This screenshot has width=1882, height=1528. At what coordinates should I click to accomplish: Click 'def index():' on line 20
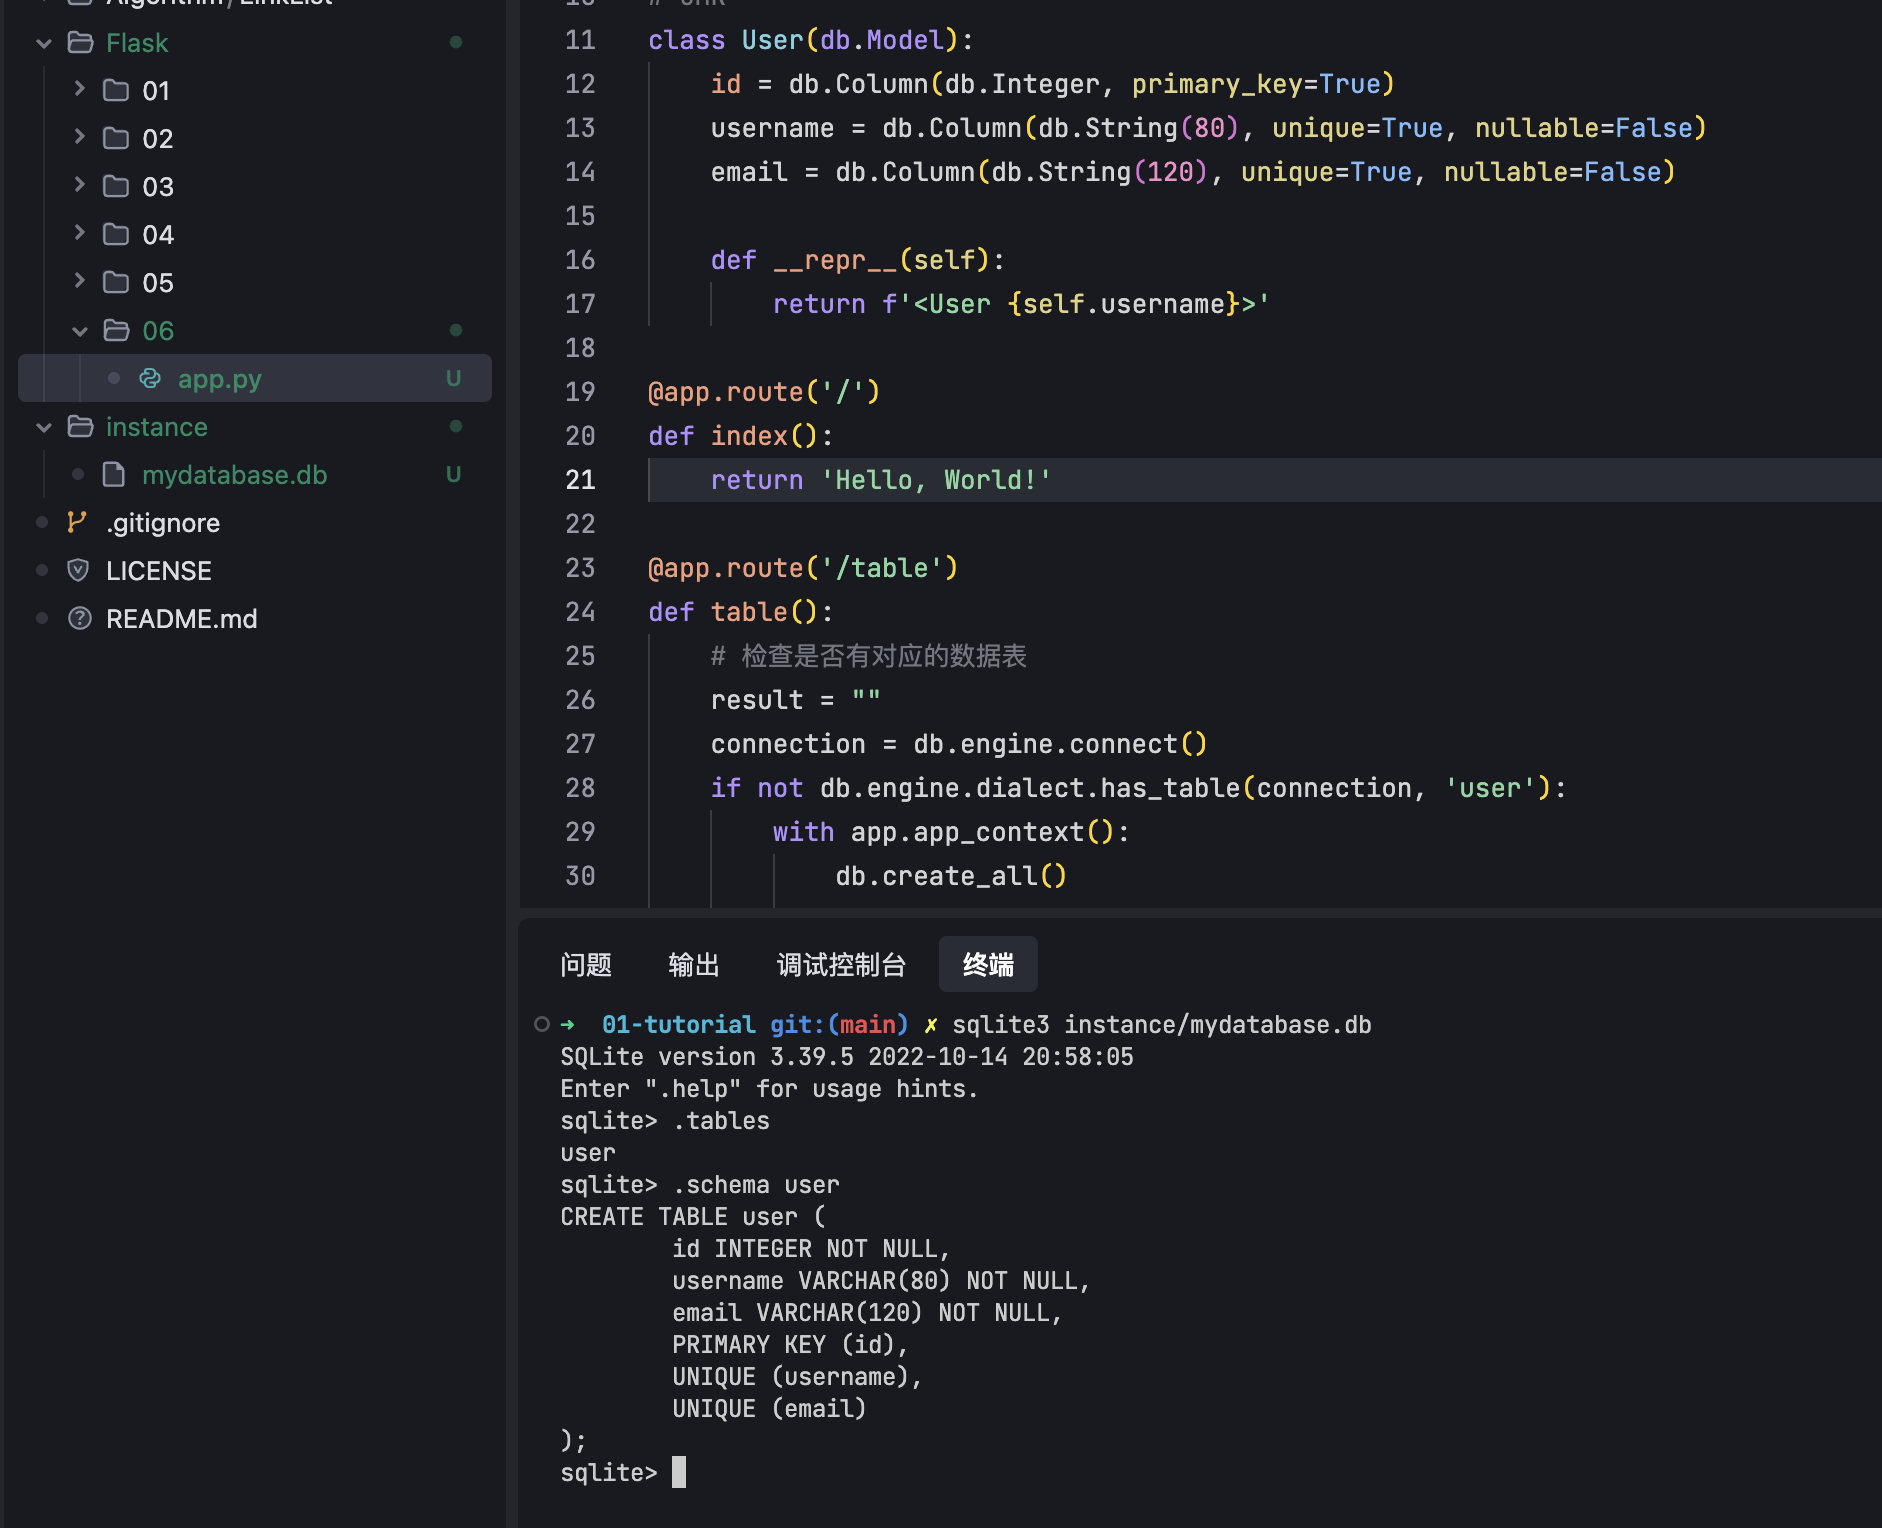[741, 436]
